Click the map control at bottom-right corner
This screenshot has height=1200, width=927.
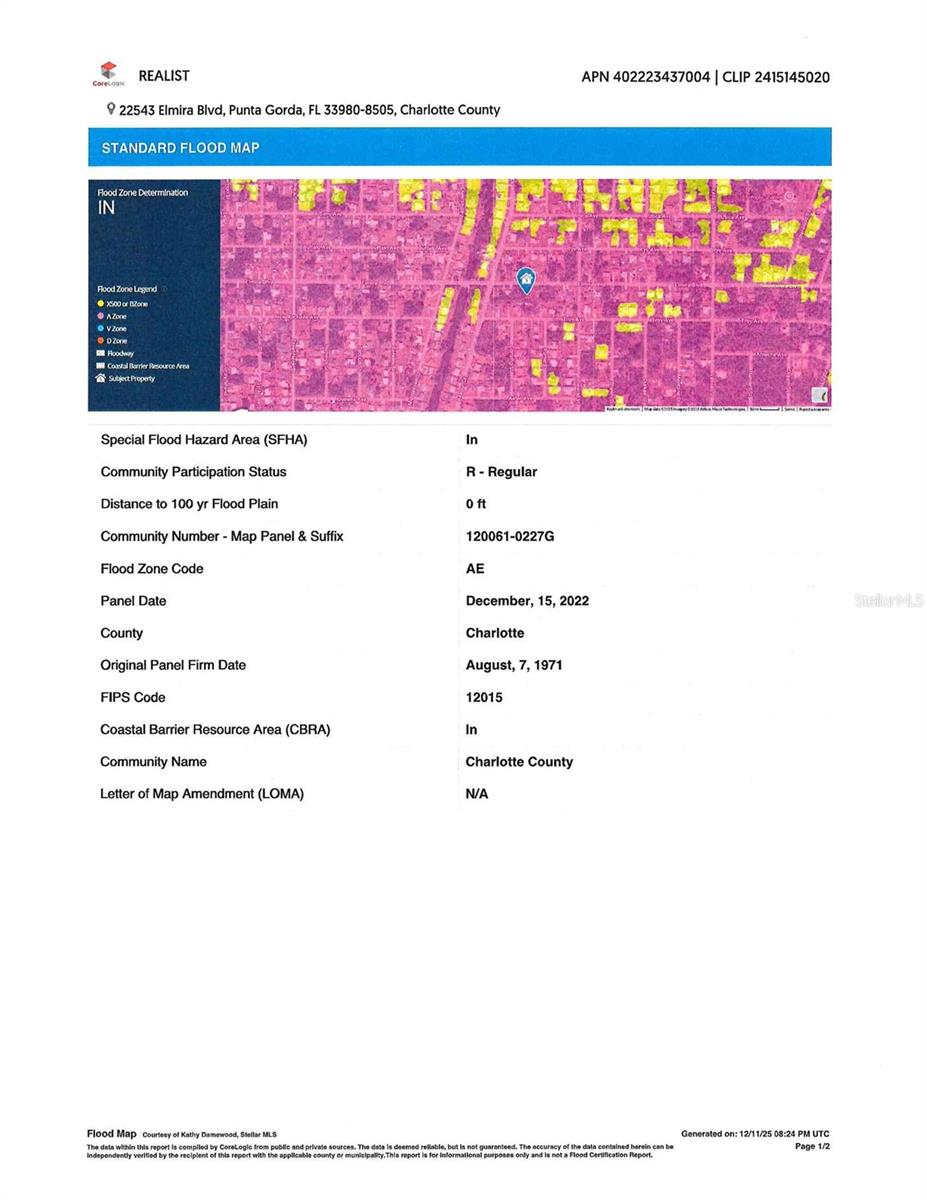pyautogui.click(x=820, y=395)
